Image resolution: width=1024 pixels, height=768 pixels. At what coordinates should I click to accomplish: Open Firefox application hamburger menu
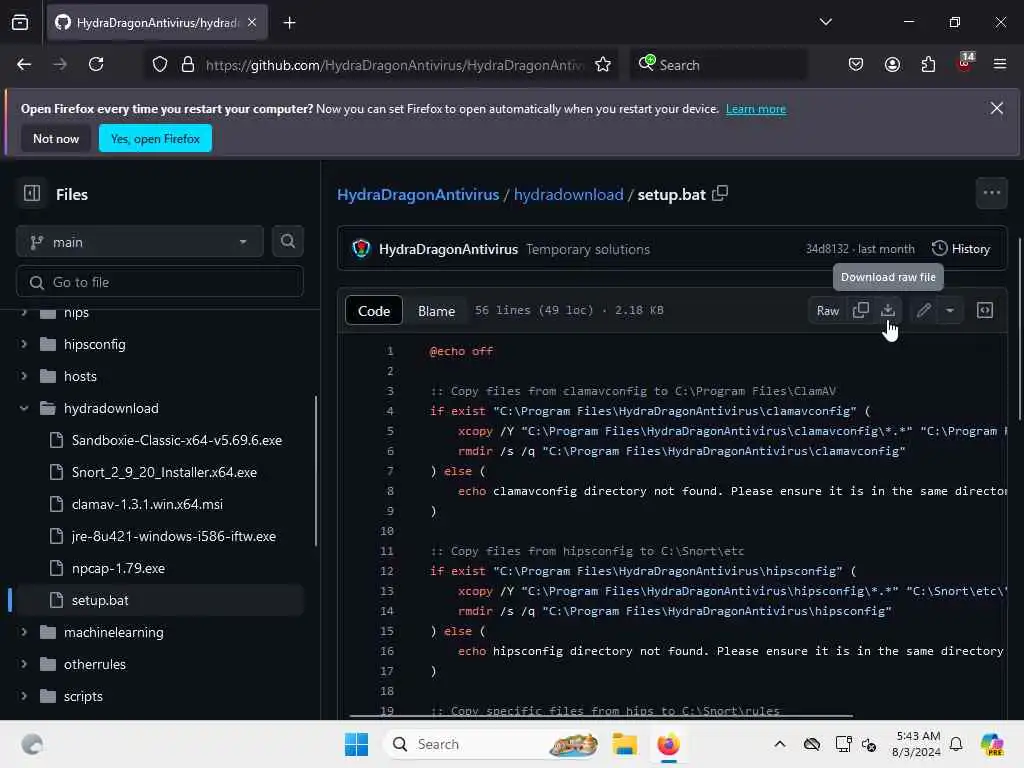coord(999,64)
